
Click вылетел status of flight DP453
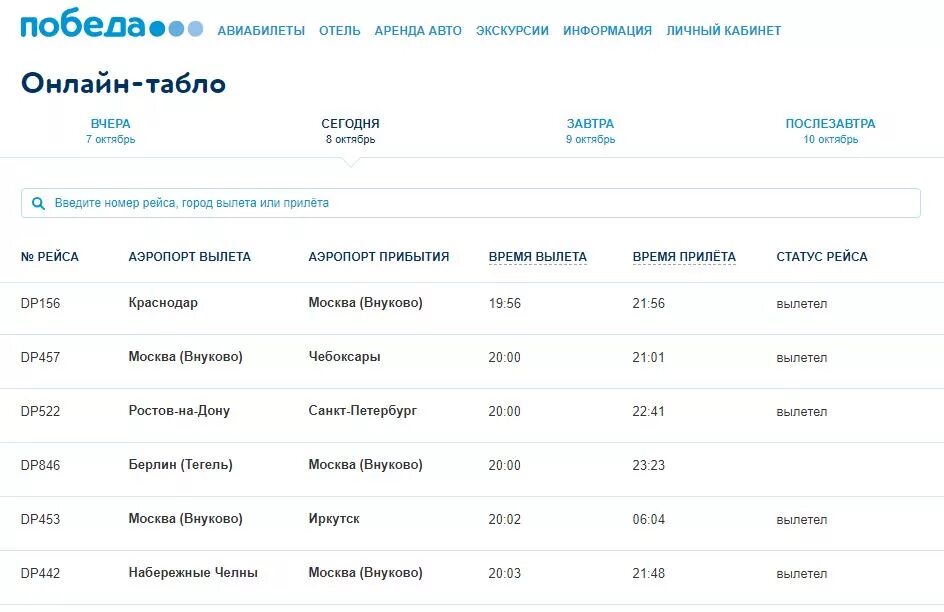point(802,520)
